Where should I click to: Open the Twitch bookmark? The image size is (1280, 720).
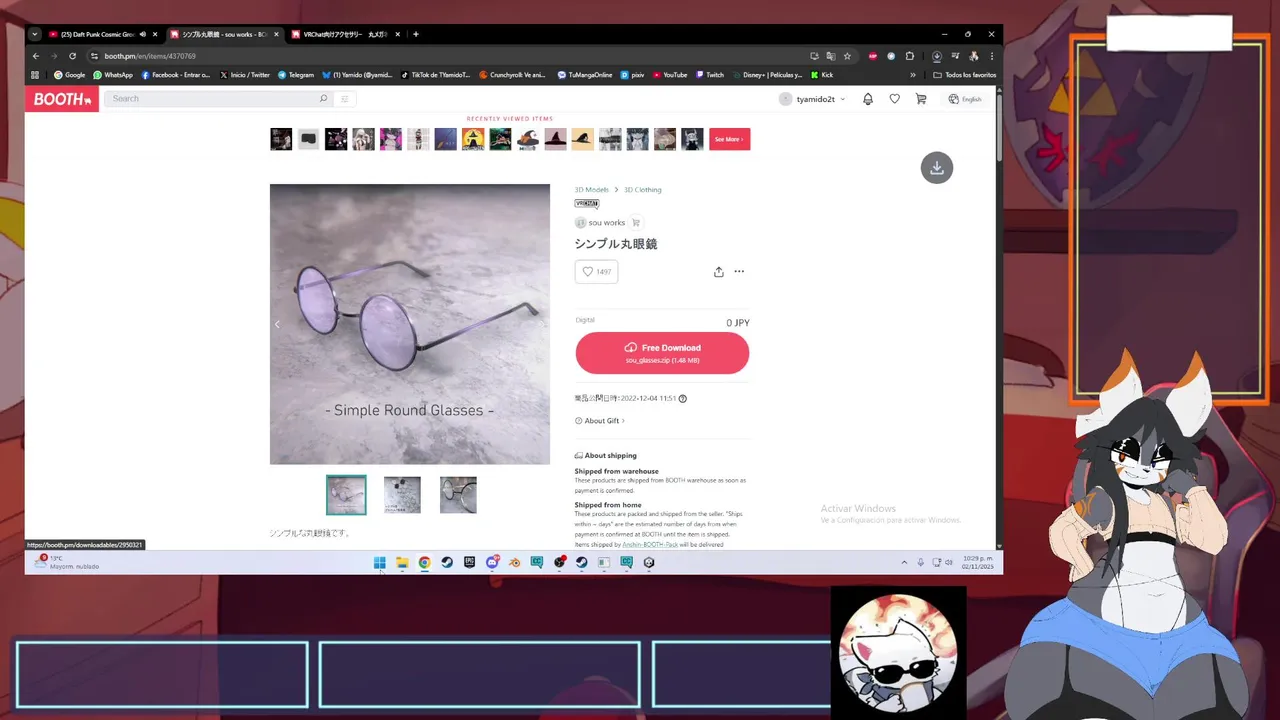[710, 75]
